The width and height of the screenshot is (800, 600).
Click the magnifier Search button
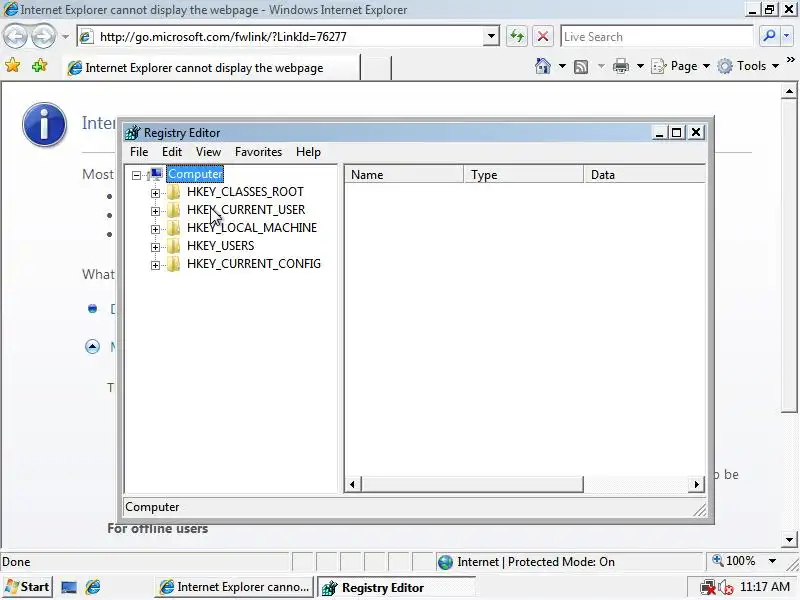769,36
